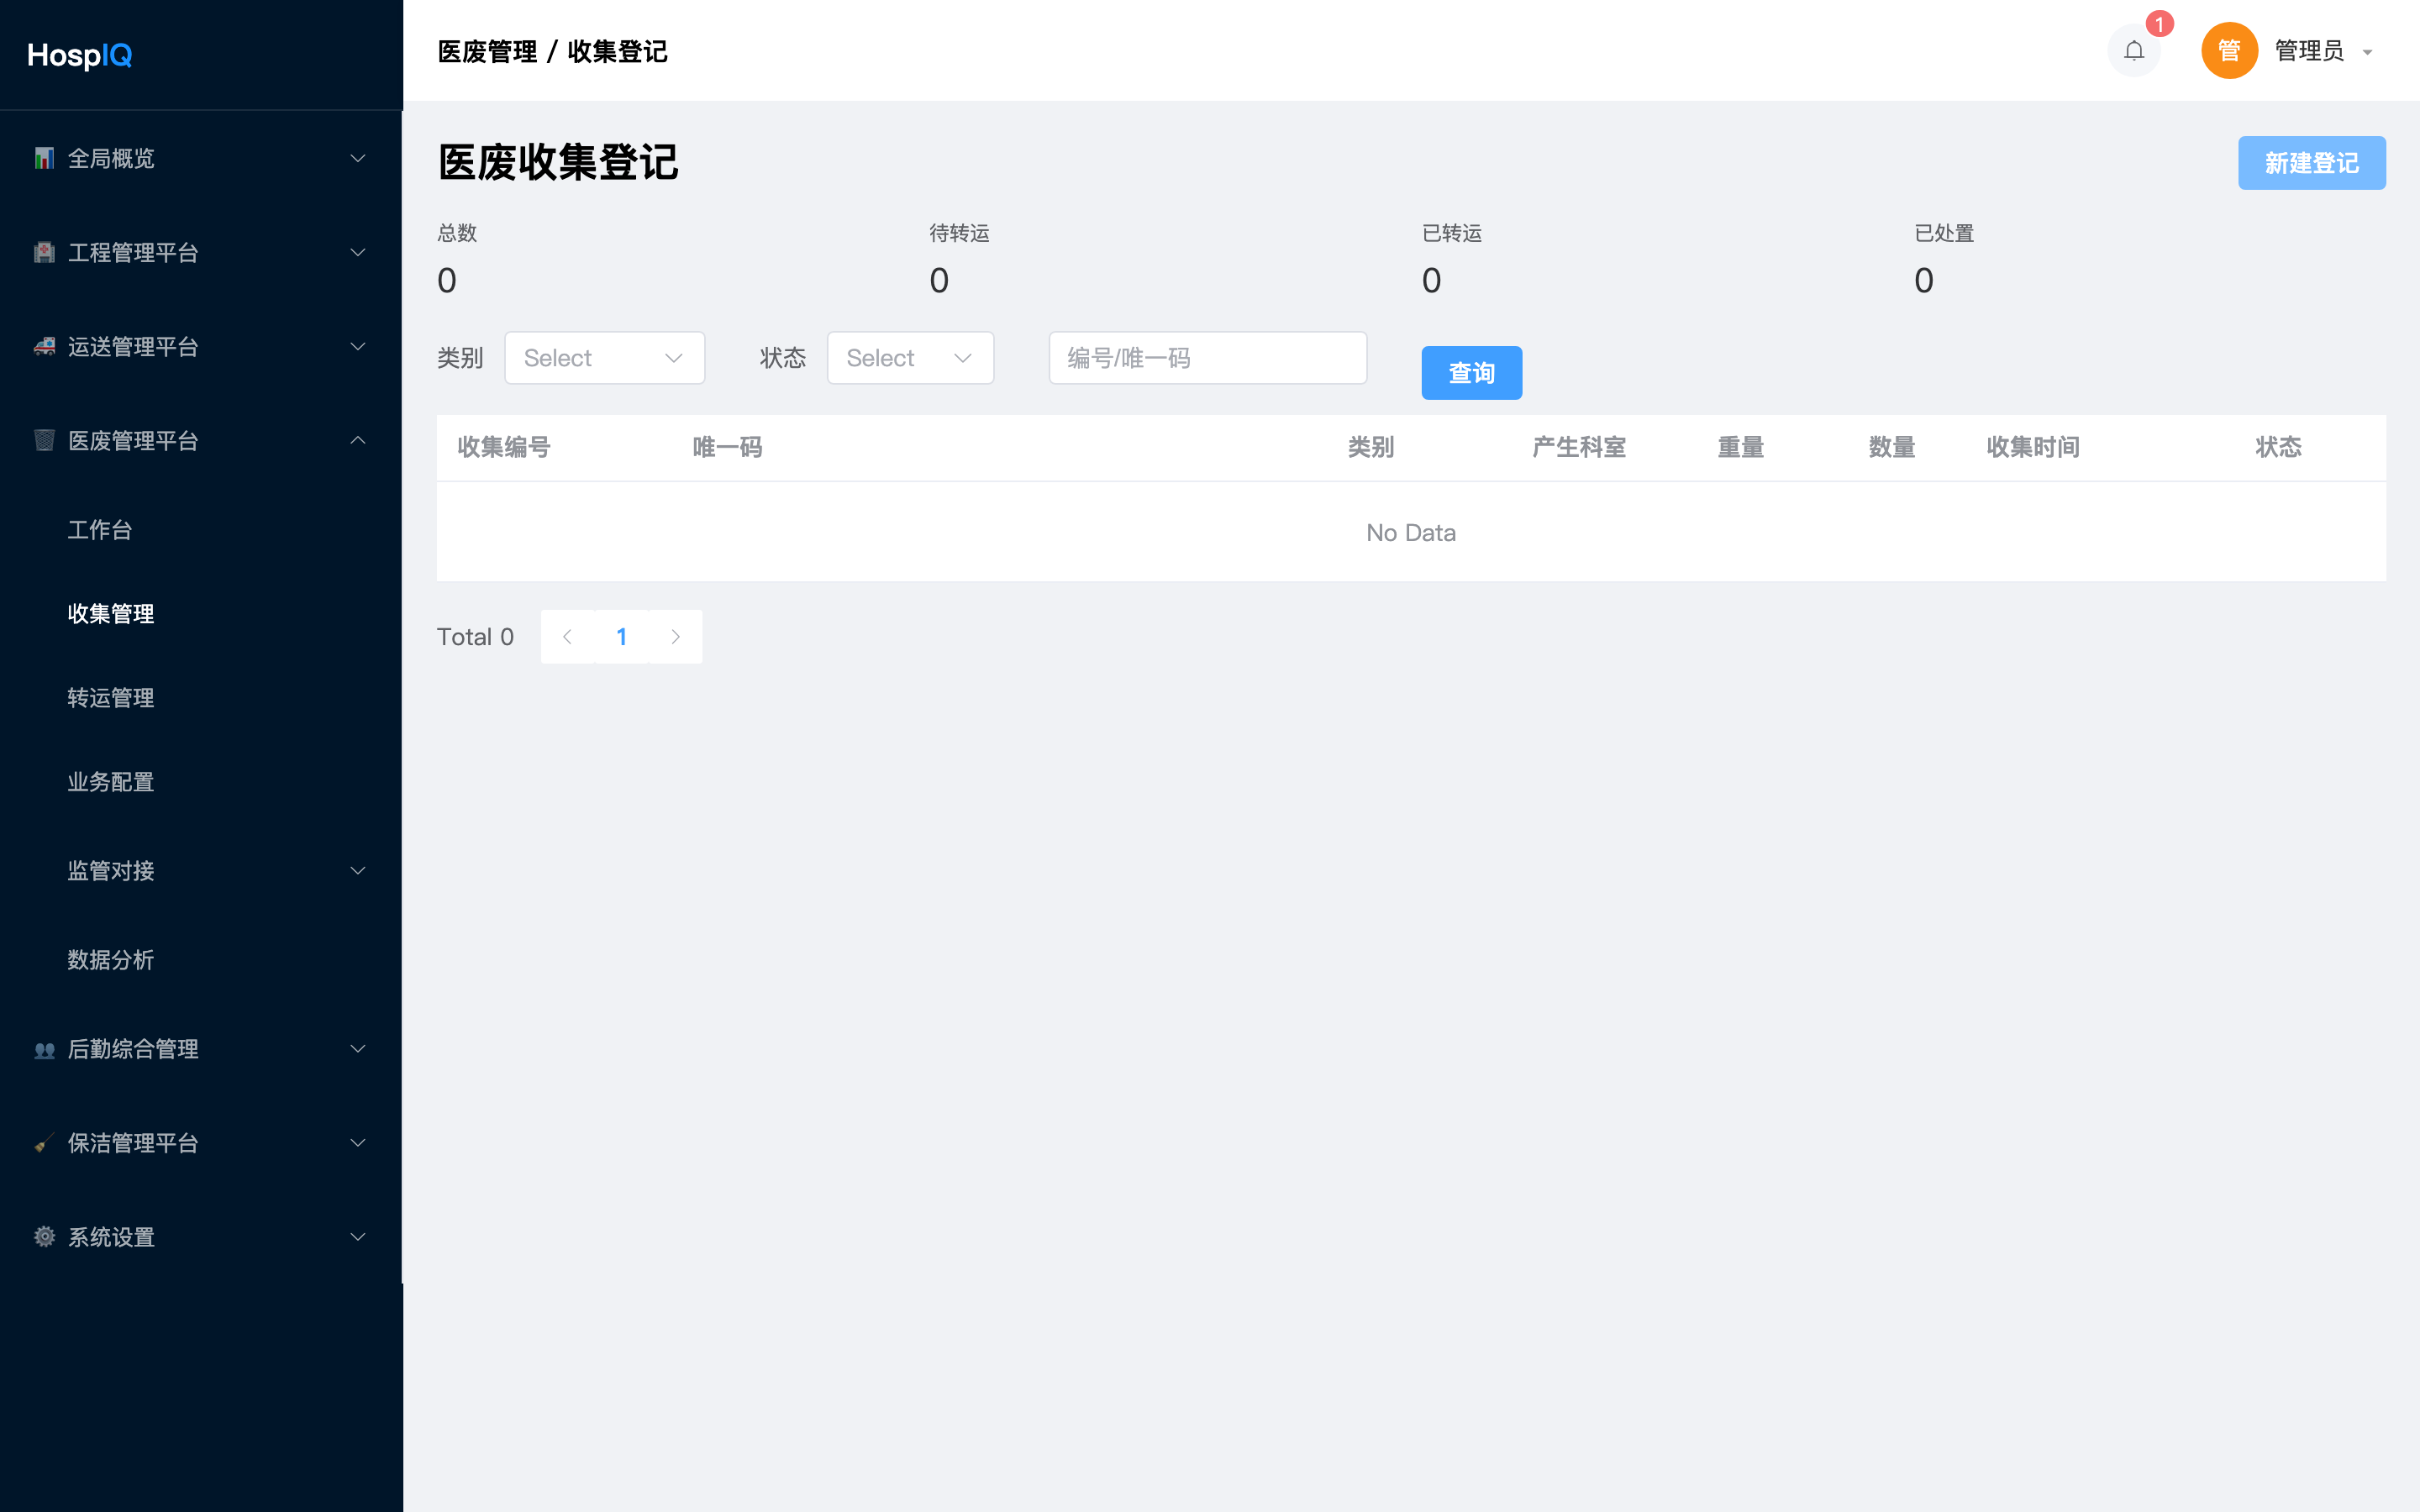Expand the 全局概览 menu chevron
The height and width of the screenshot is (1512, 2420).
[357, 158]
